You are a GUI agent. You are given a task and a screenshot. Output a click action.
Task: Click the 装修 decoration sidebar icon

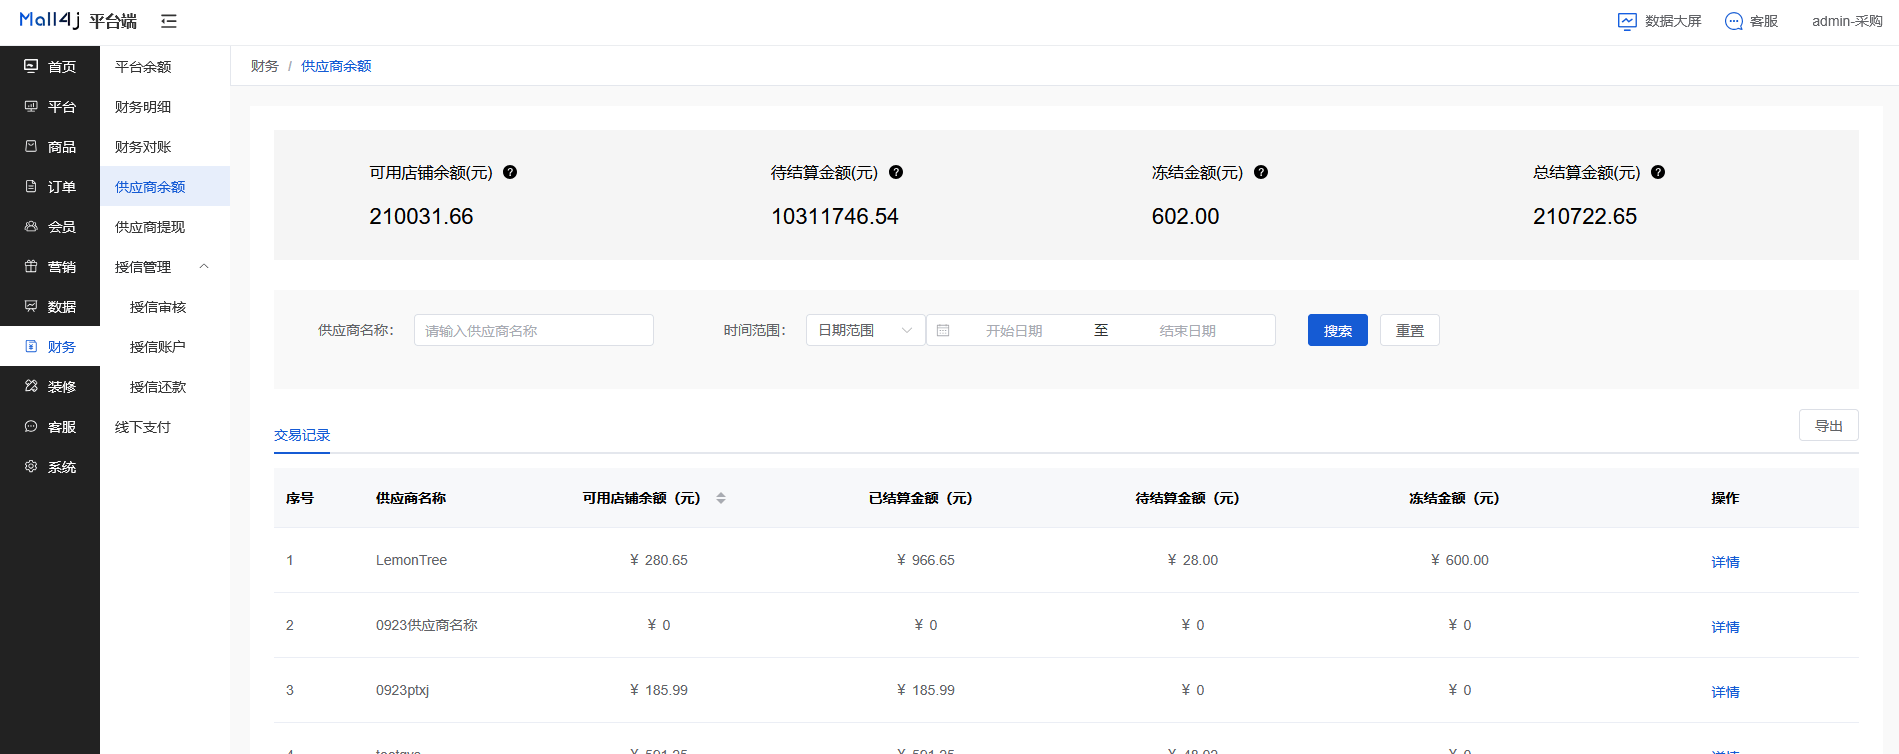coord(31,386)
